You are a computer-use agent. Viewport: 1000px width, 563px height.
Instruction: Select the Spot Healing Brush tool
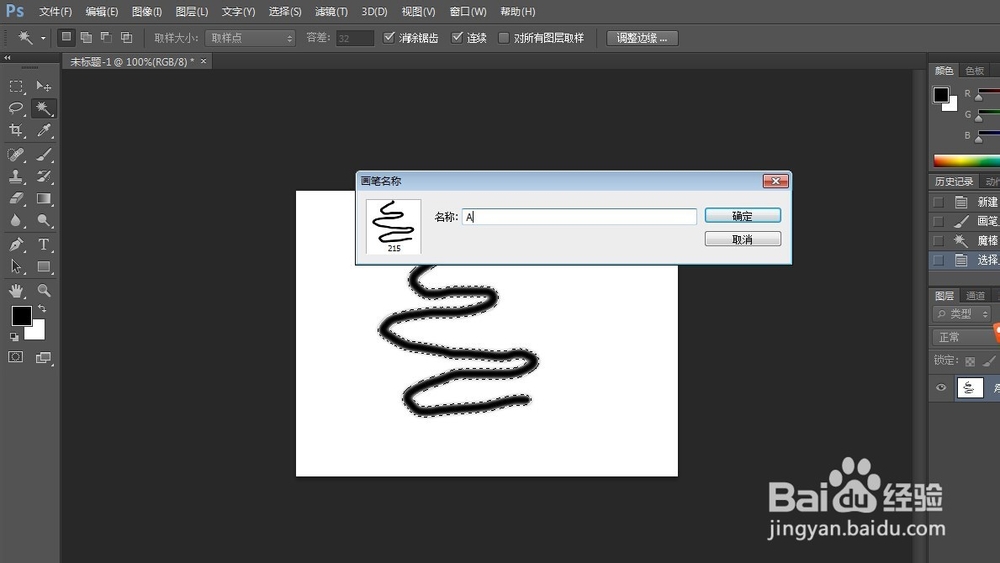(x=16, y=154)
